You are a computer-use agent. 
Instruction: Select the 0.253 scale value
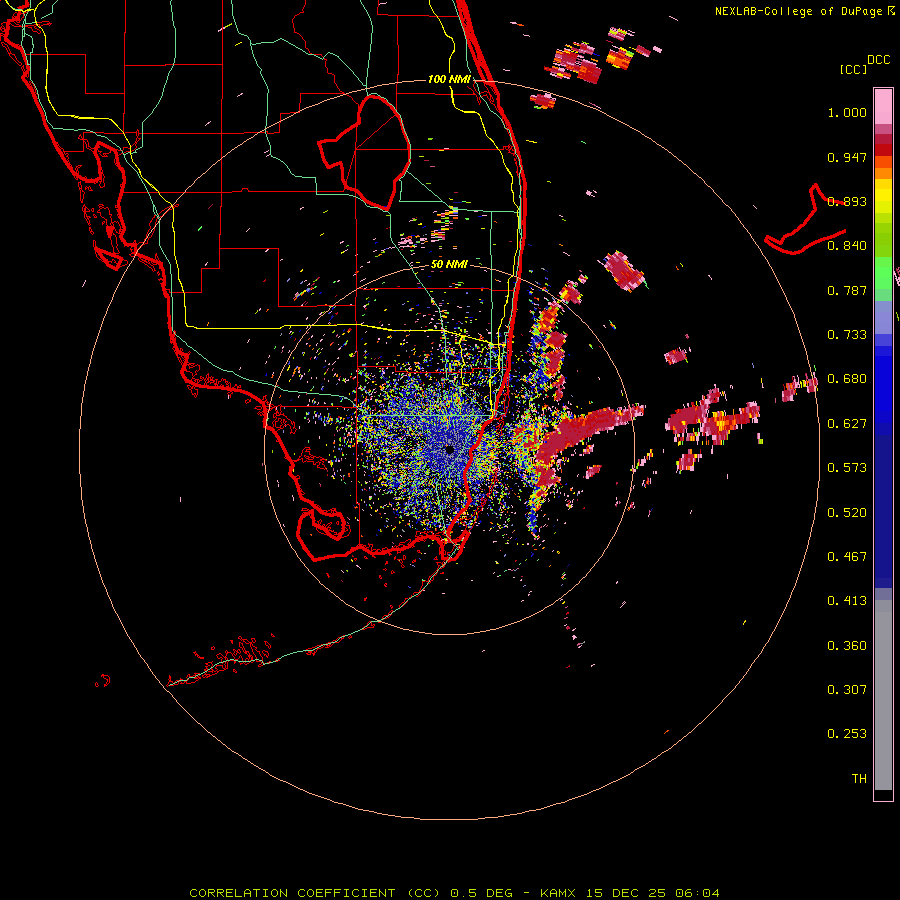click(847, 734)
